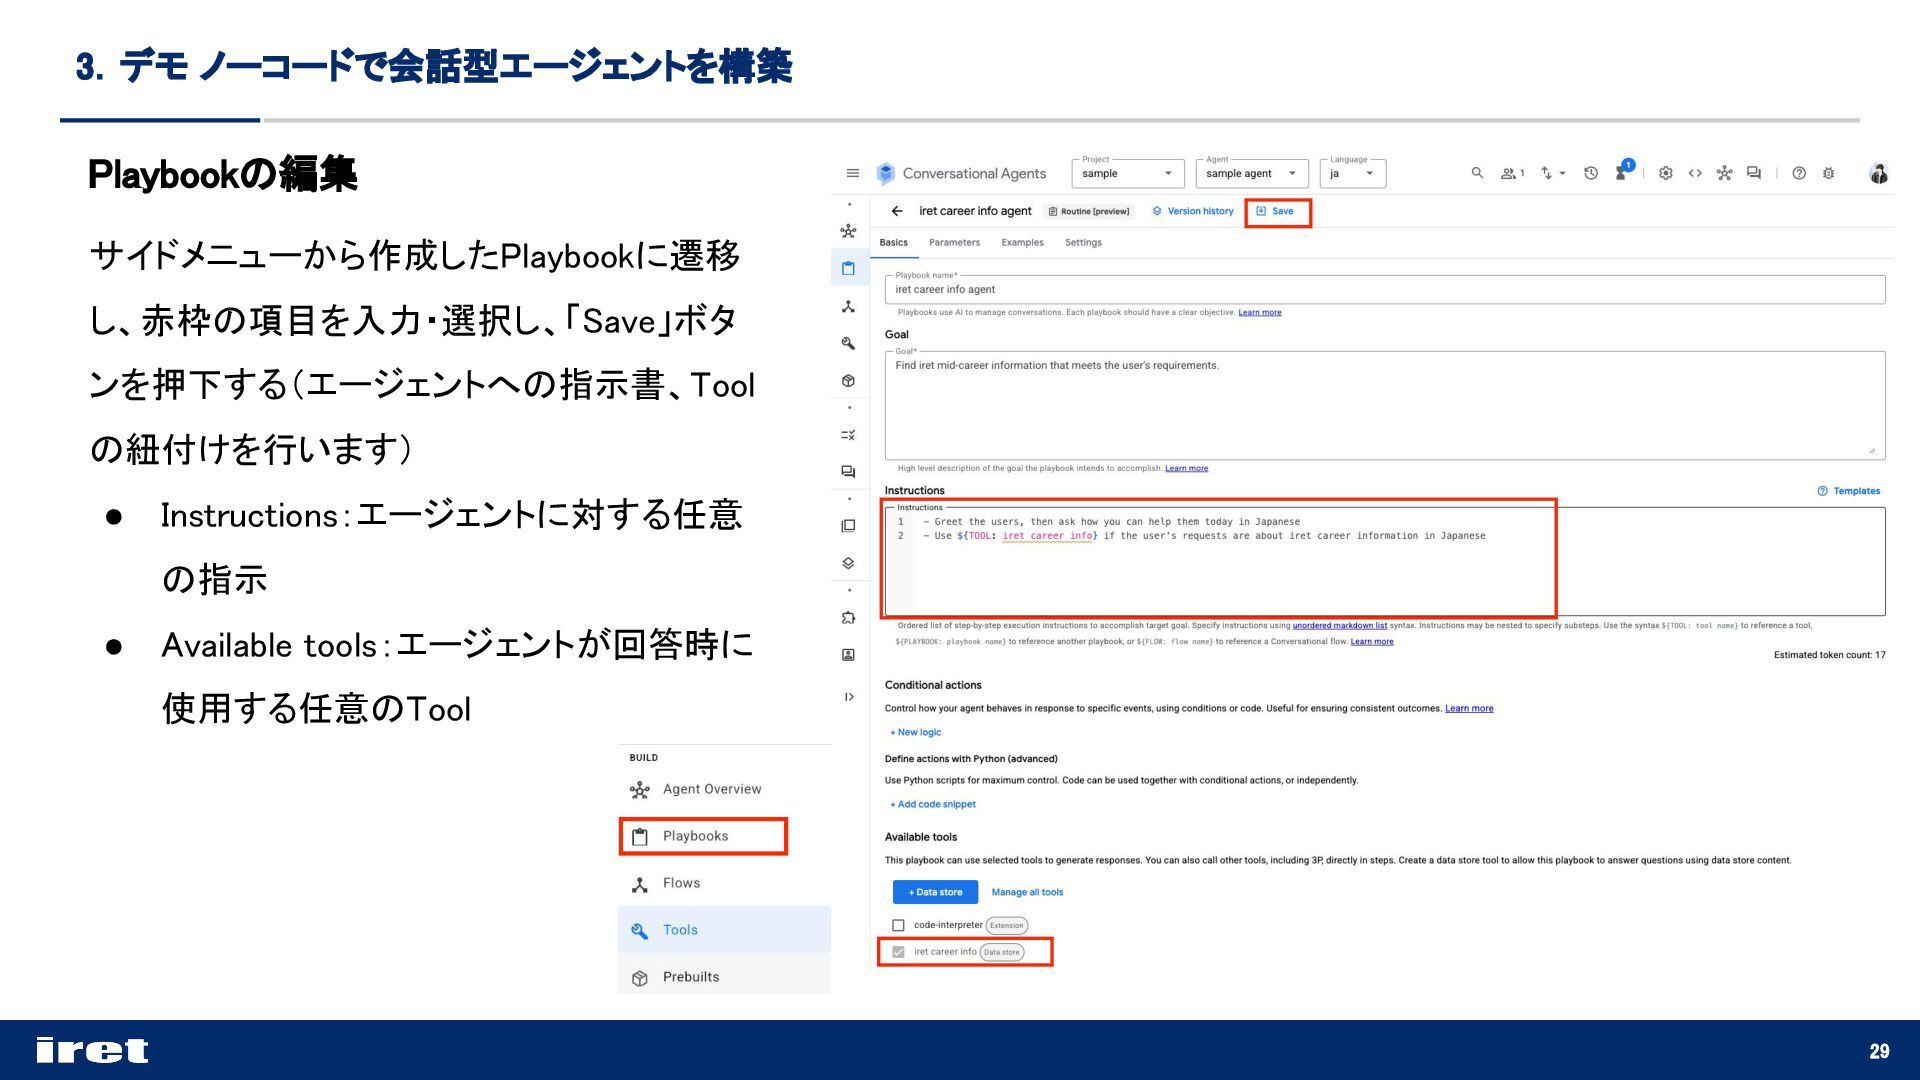Open collaborators people icon in header
The width and height of the screenshot is (1920, 1080).
pyautogui.click(x=1511, y=173)
